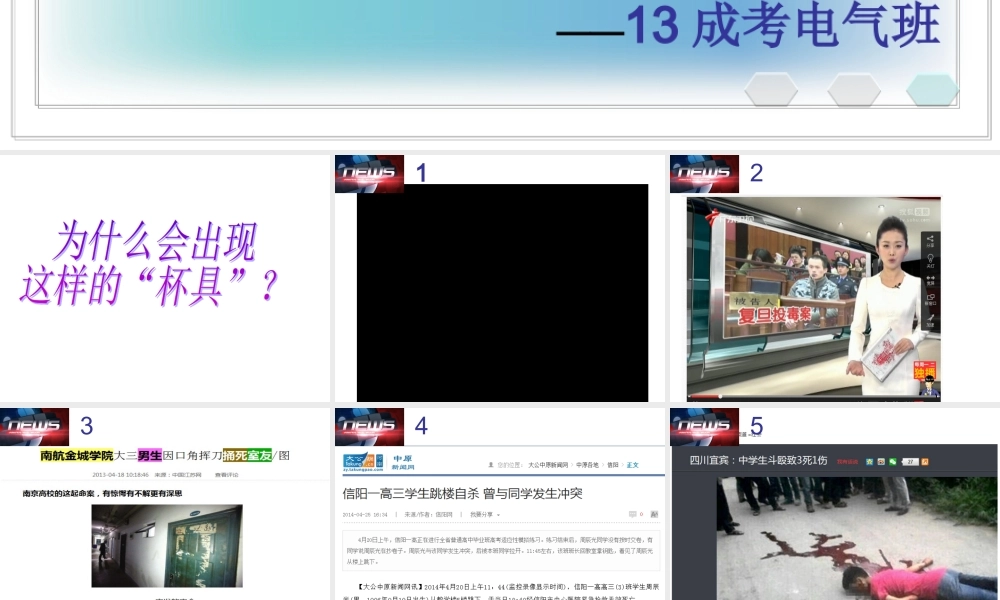The height and width of the screenshot is (600, 1000).
Task: Click the 正文 breadcrumb link on slide 4
Action: [x=632, y=465]
